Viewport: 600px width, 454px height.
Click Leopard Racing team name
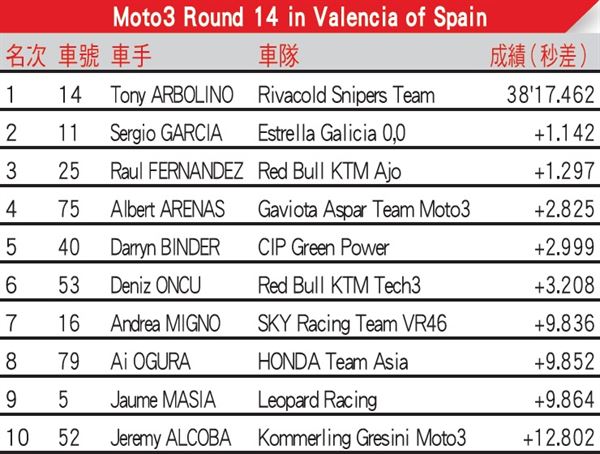pos(318,400)
